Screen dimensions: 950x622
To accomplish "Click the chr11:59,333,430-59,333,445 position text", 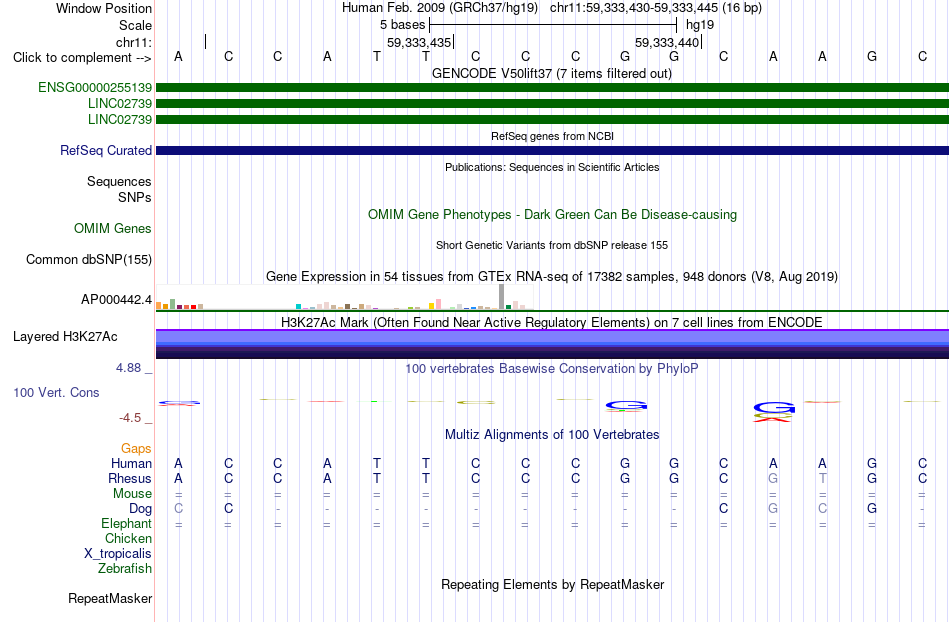I will [x=634, y=8].
